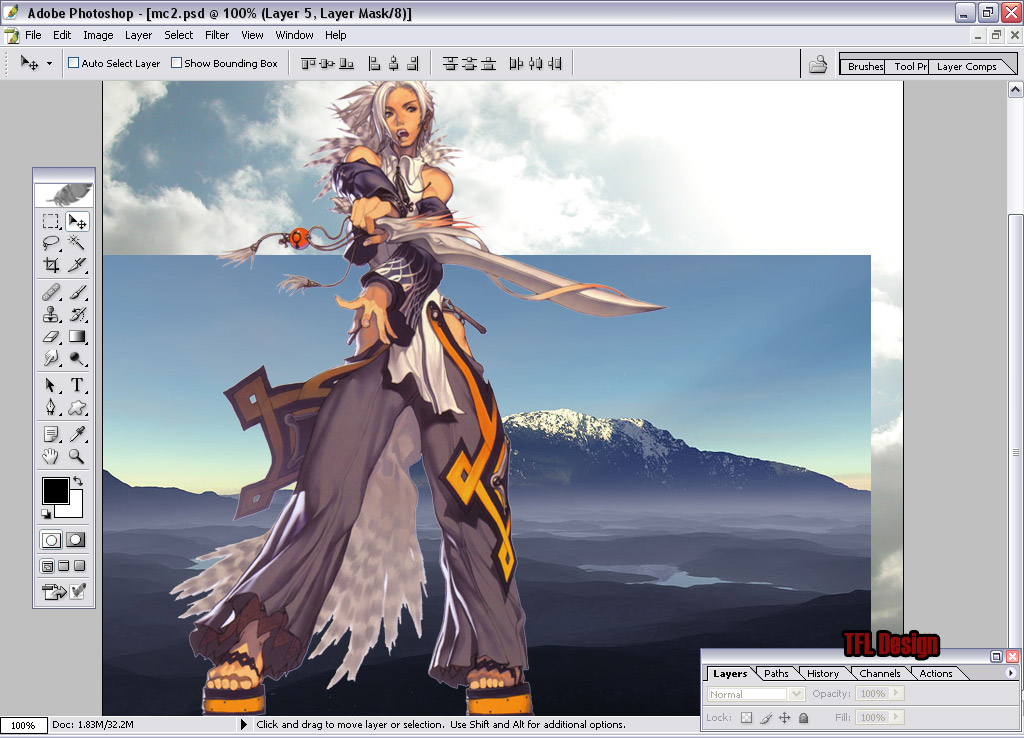Switch to the Paths tab
The image size is (1024, 738).
(x=776, y=673)
